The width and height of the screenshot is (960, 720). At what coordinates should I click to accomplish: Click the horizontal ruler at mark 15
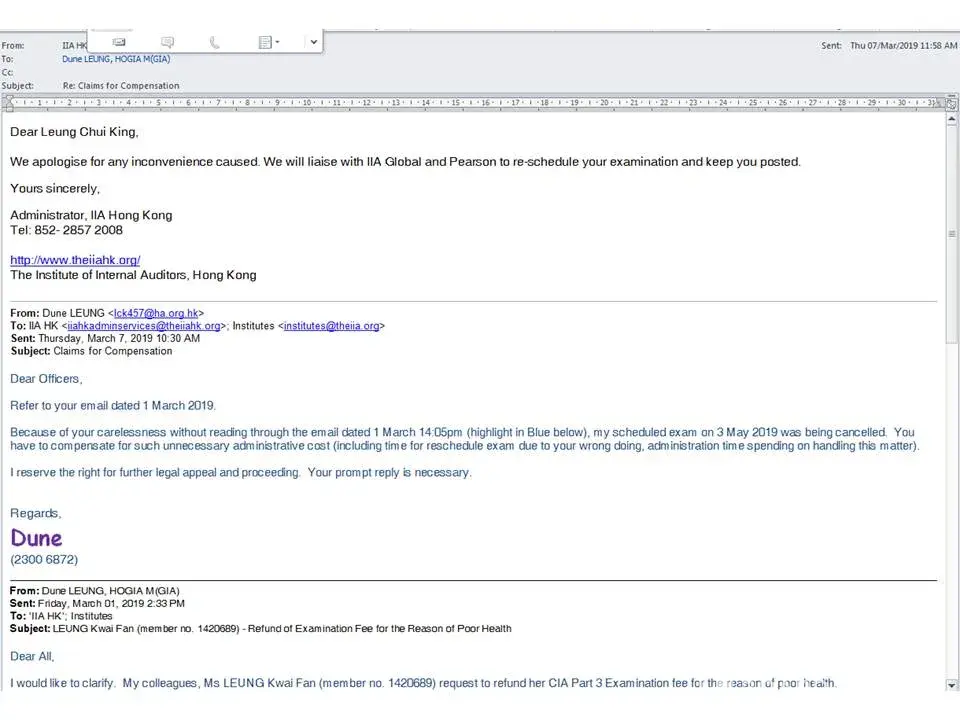click(x=456, y=102)
